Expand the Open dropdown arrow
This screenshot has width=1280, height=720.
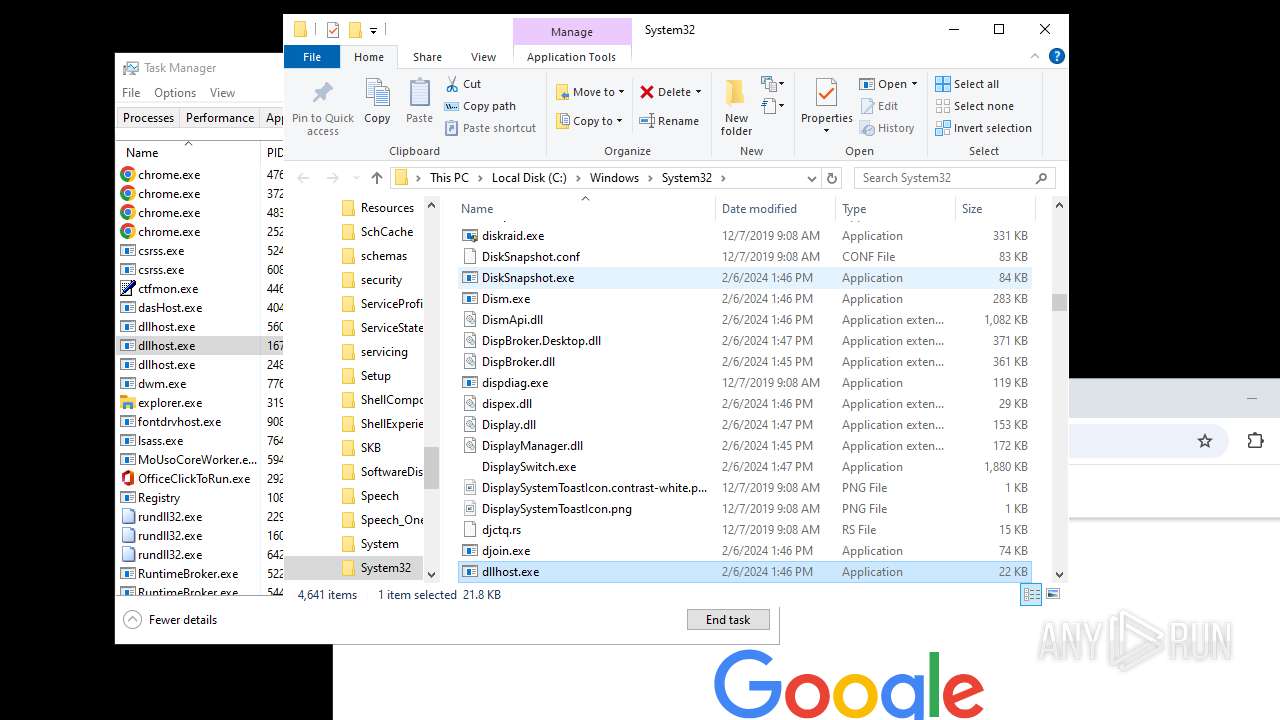click(x=913, y=84)
